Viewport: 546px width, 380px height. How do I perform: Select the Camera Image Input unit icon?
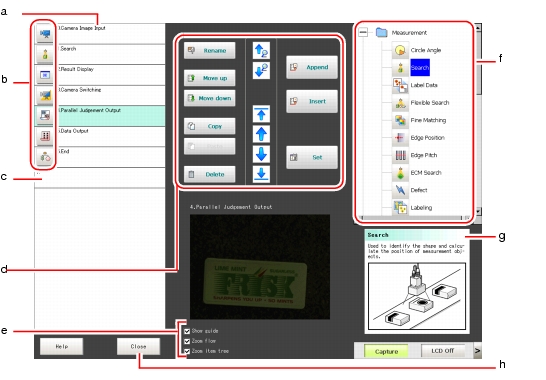[45, 33]
